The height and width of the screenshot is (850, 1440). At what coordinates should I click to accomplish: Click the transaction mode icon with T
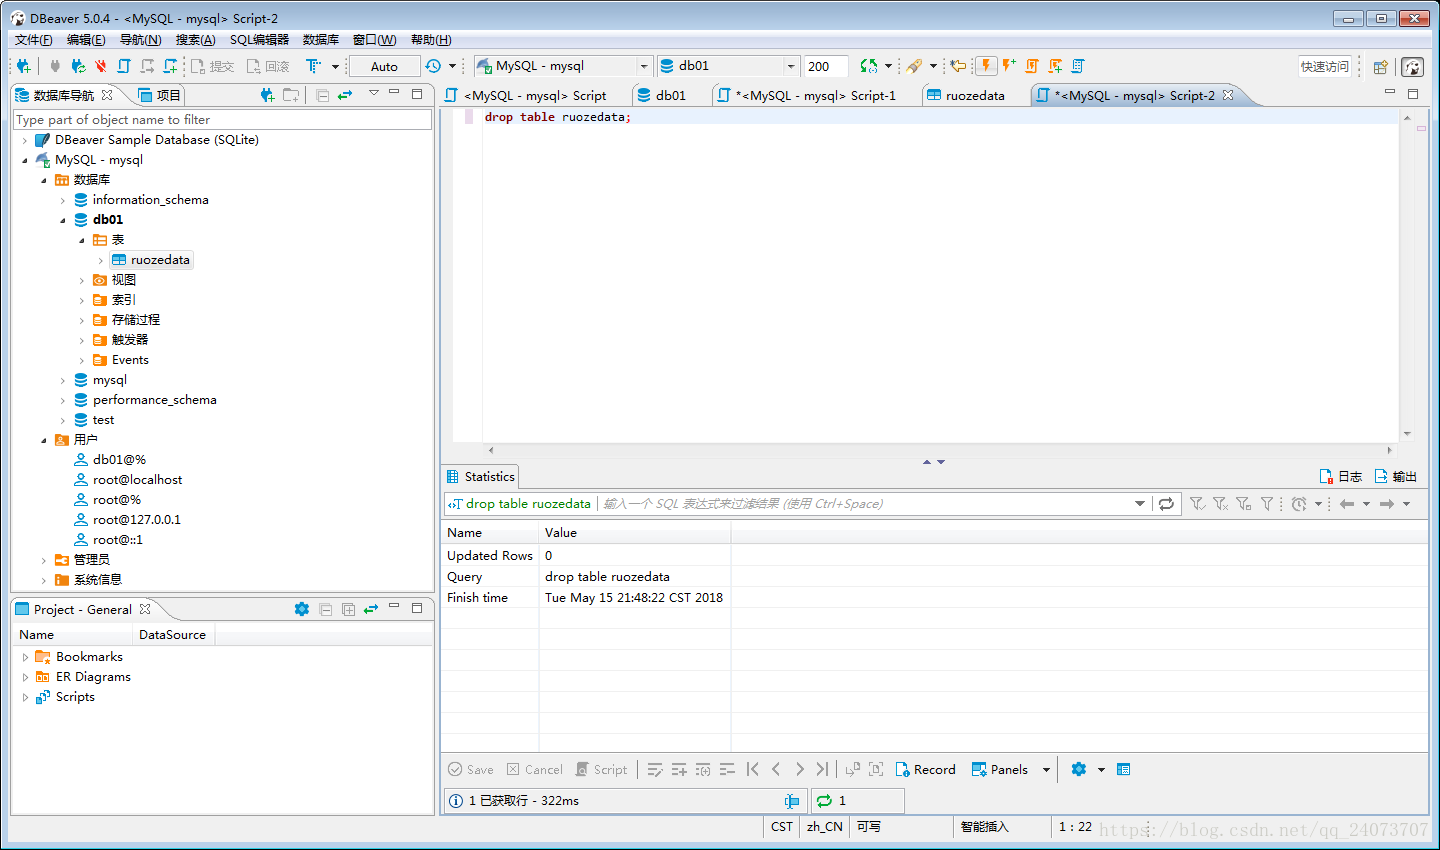[314, 66]
